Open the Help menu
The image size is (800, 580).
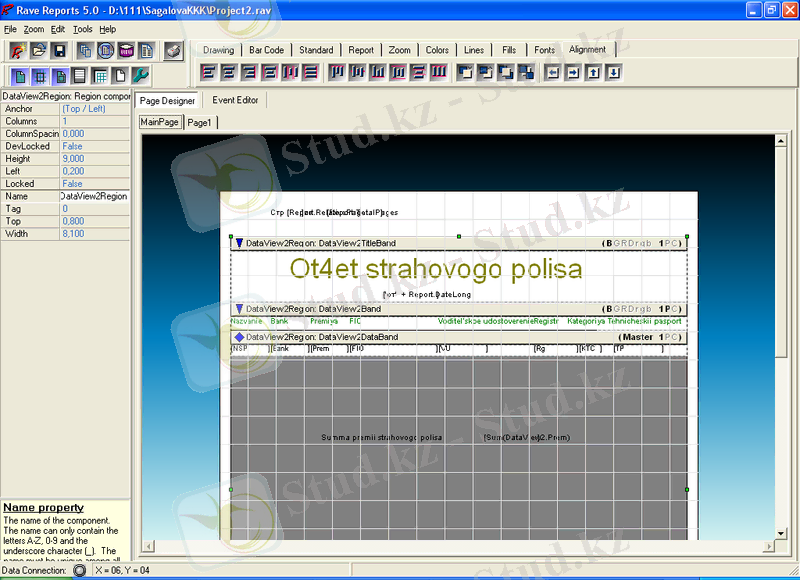[x=107, y=29]
